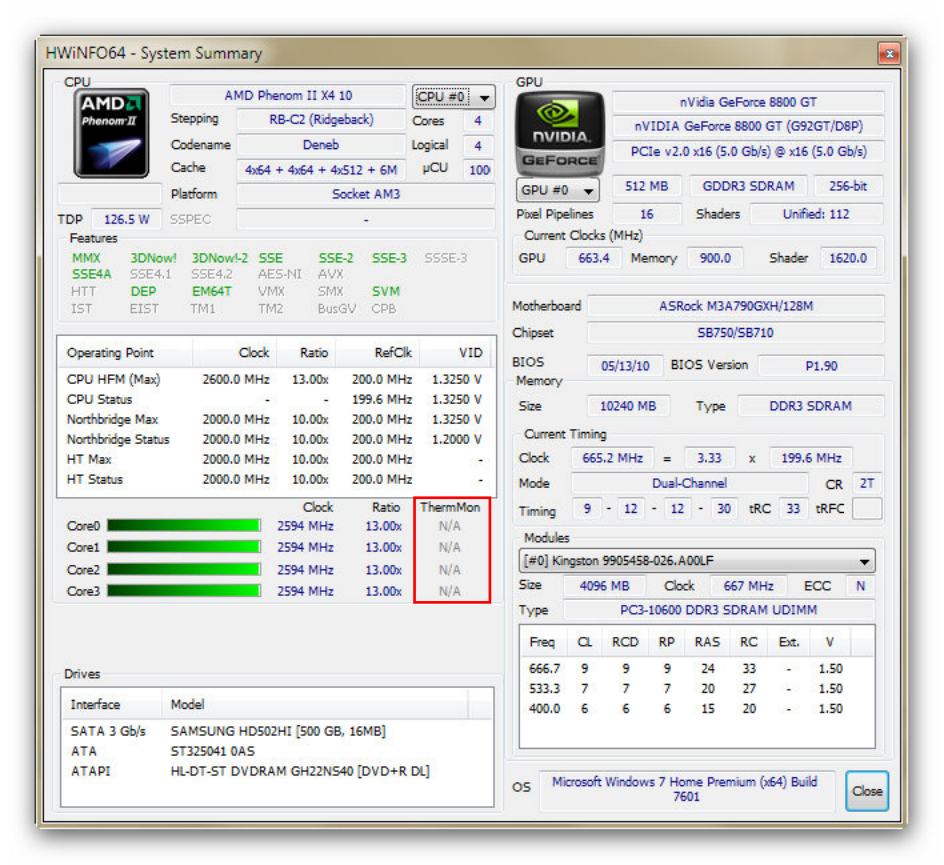This screenshot has width=944, height=865.
Task: Click the ECC N field
Action: [860, 586]
